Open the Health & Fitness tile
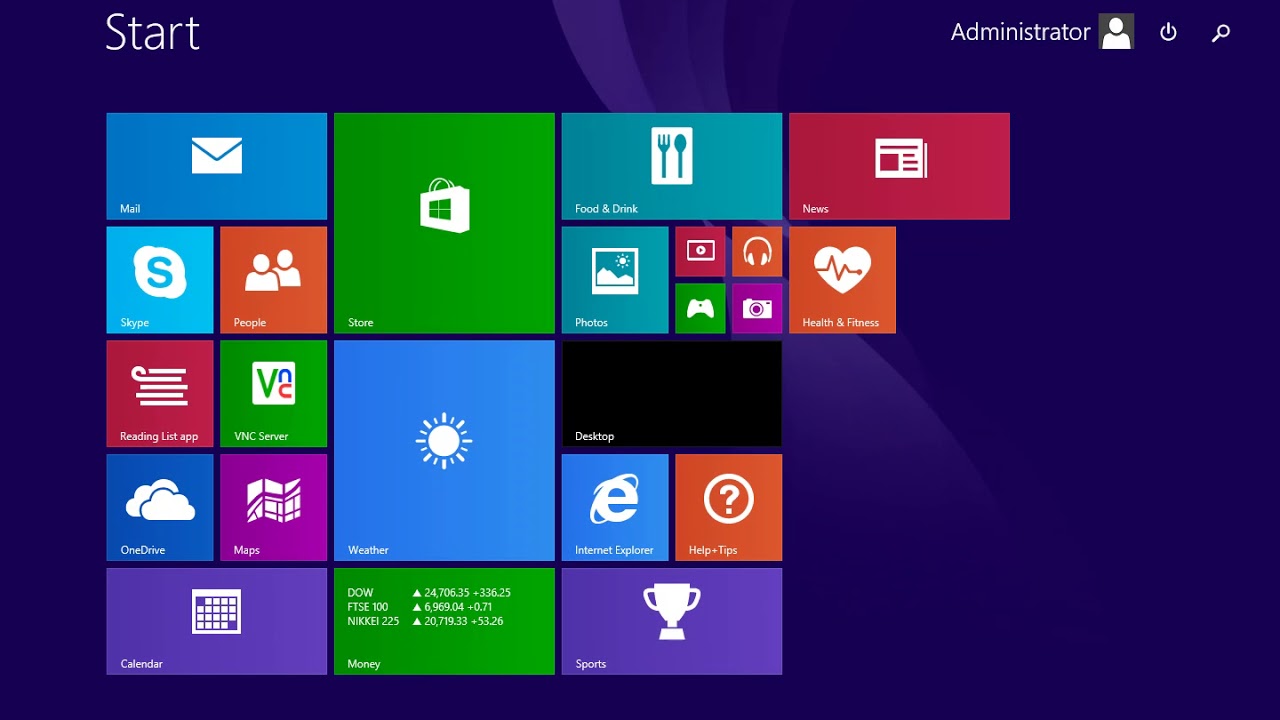This screenshot has width=1280, height=720. pyautogui.click(x=842, y=280)
